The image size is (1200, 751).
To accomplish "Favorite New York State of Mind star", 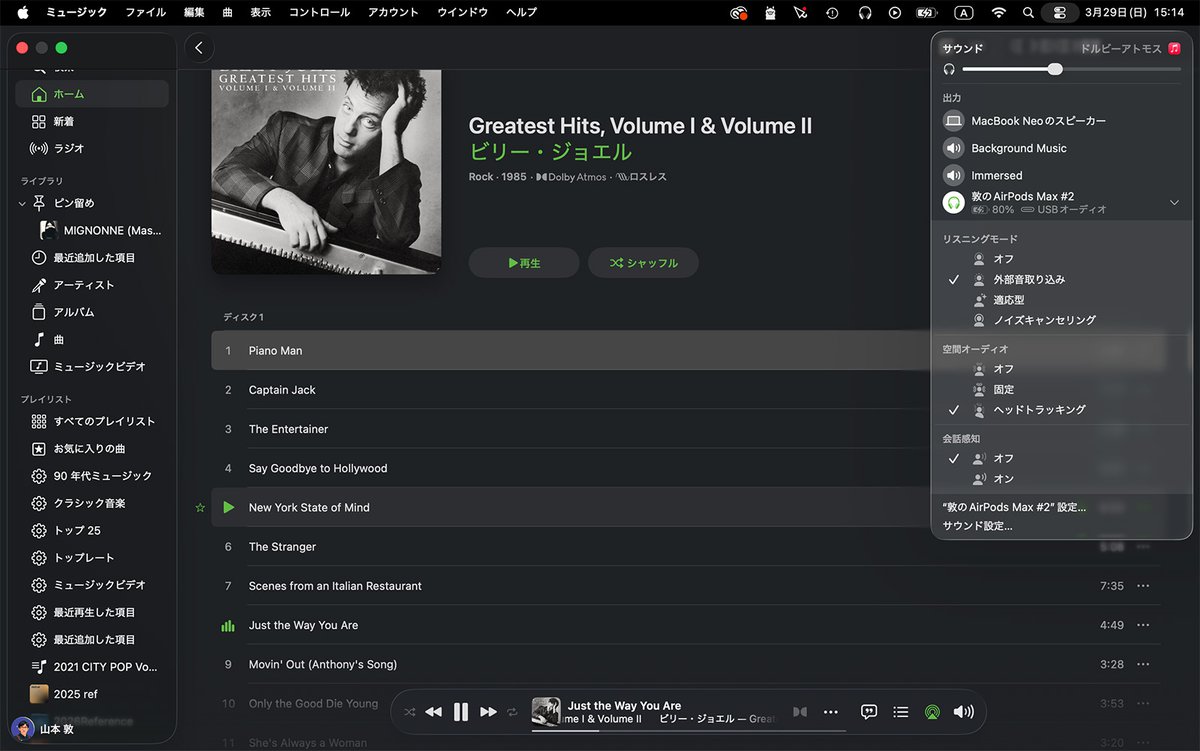I will click(x=200, y=508).
